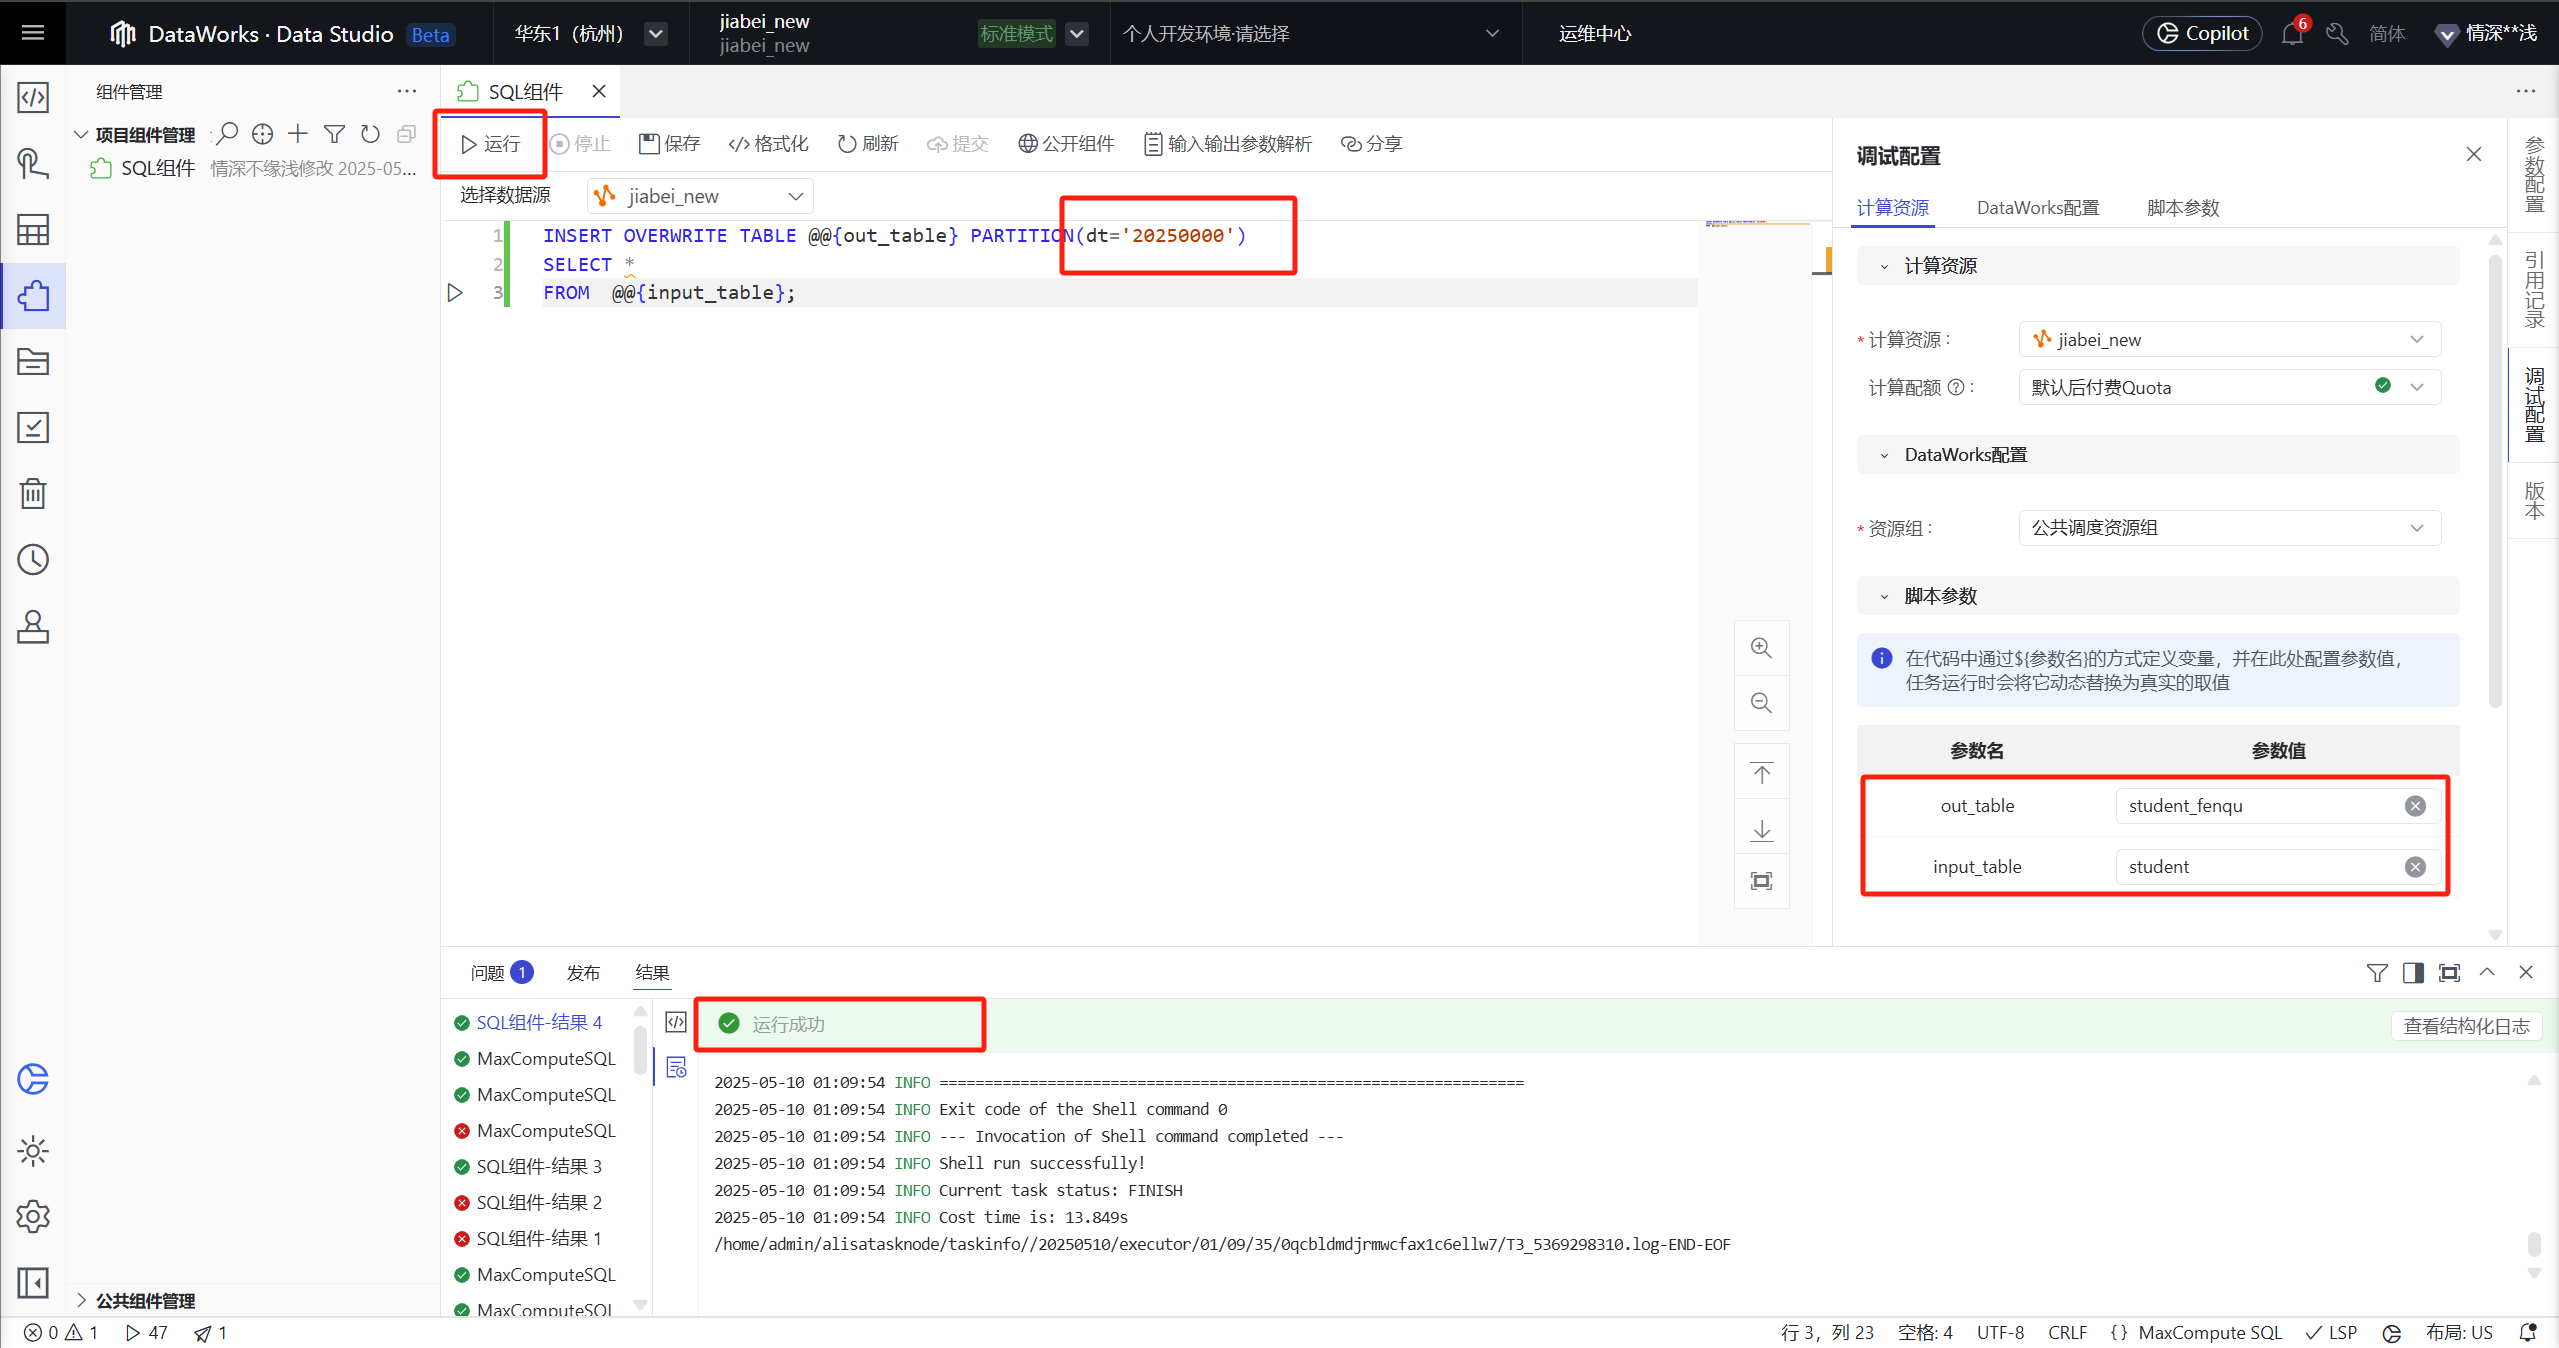Click the 查看结构化日志 button
This screenshot has height=1348, width=2559.
coord(2465,1026)
